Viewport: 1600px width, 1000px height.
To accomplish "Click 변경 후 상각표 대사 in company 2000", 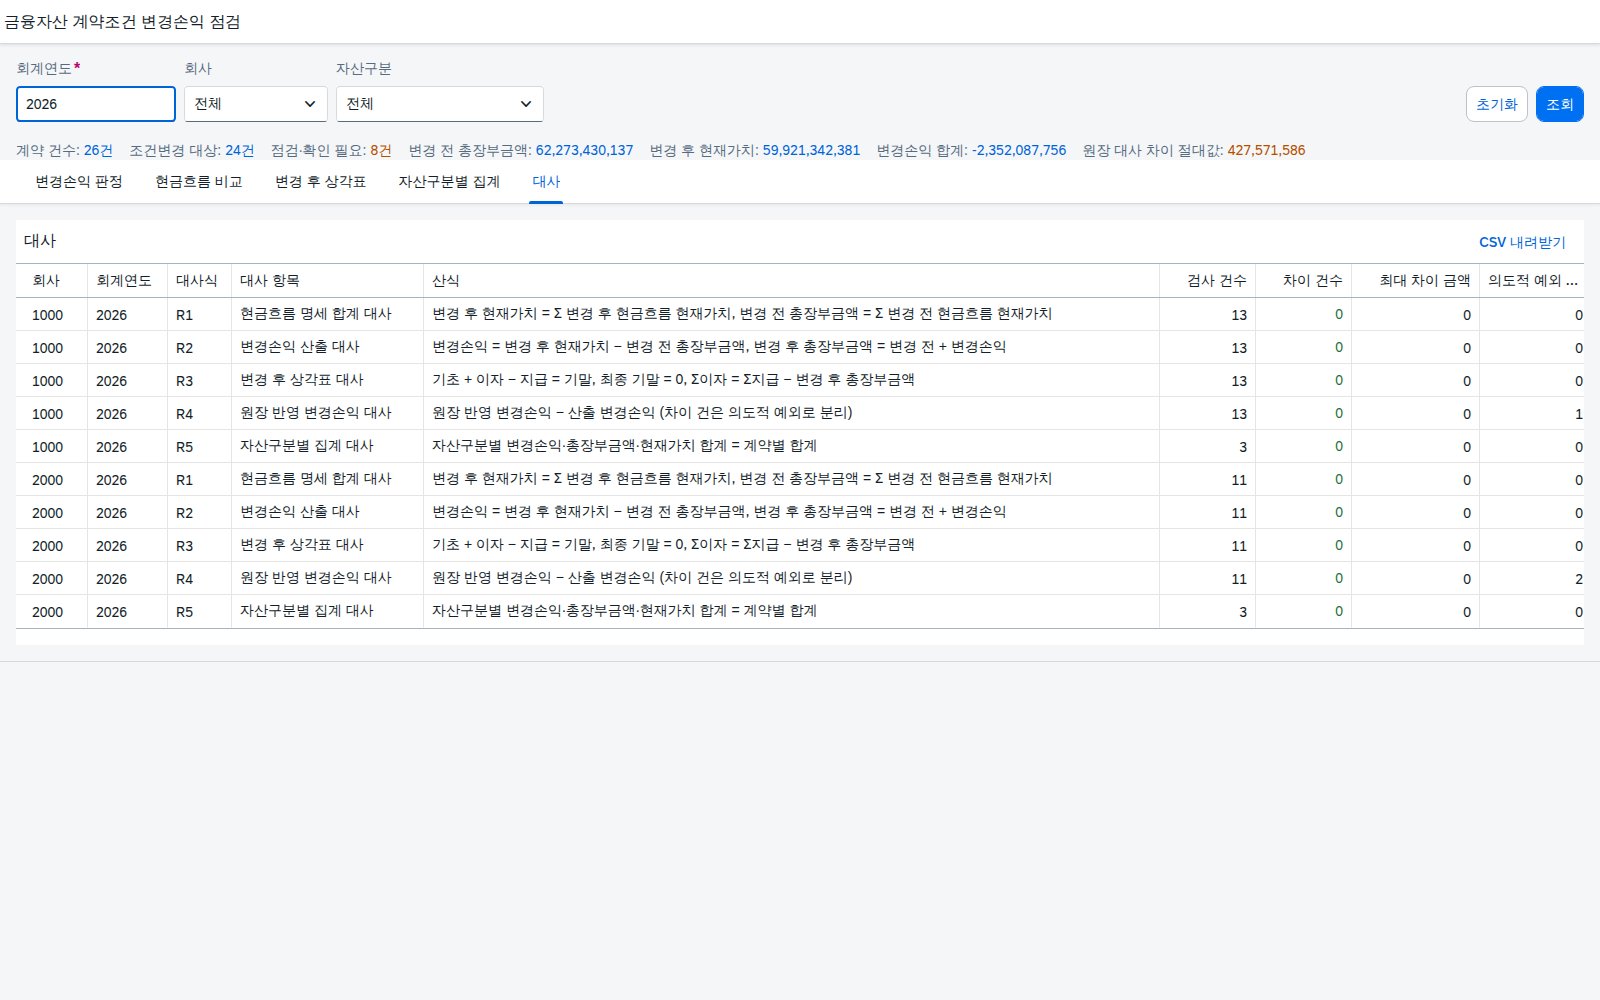I will (x=302, y=545).
